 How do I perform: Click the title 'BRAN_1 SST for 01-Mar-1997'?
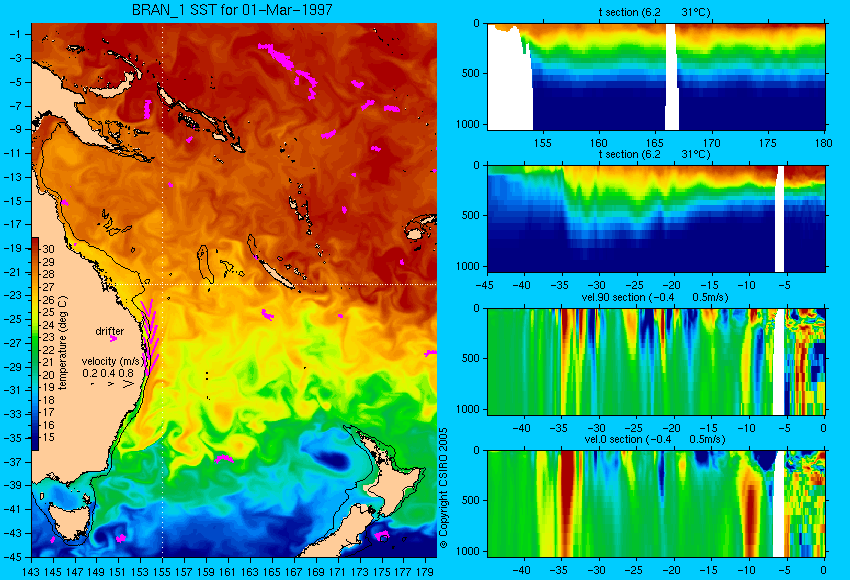coord(232,10)
